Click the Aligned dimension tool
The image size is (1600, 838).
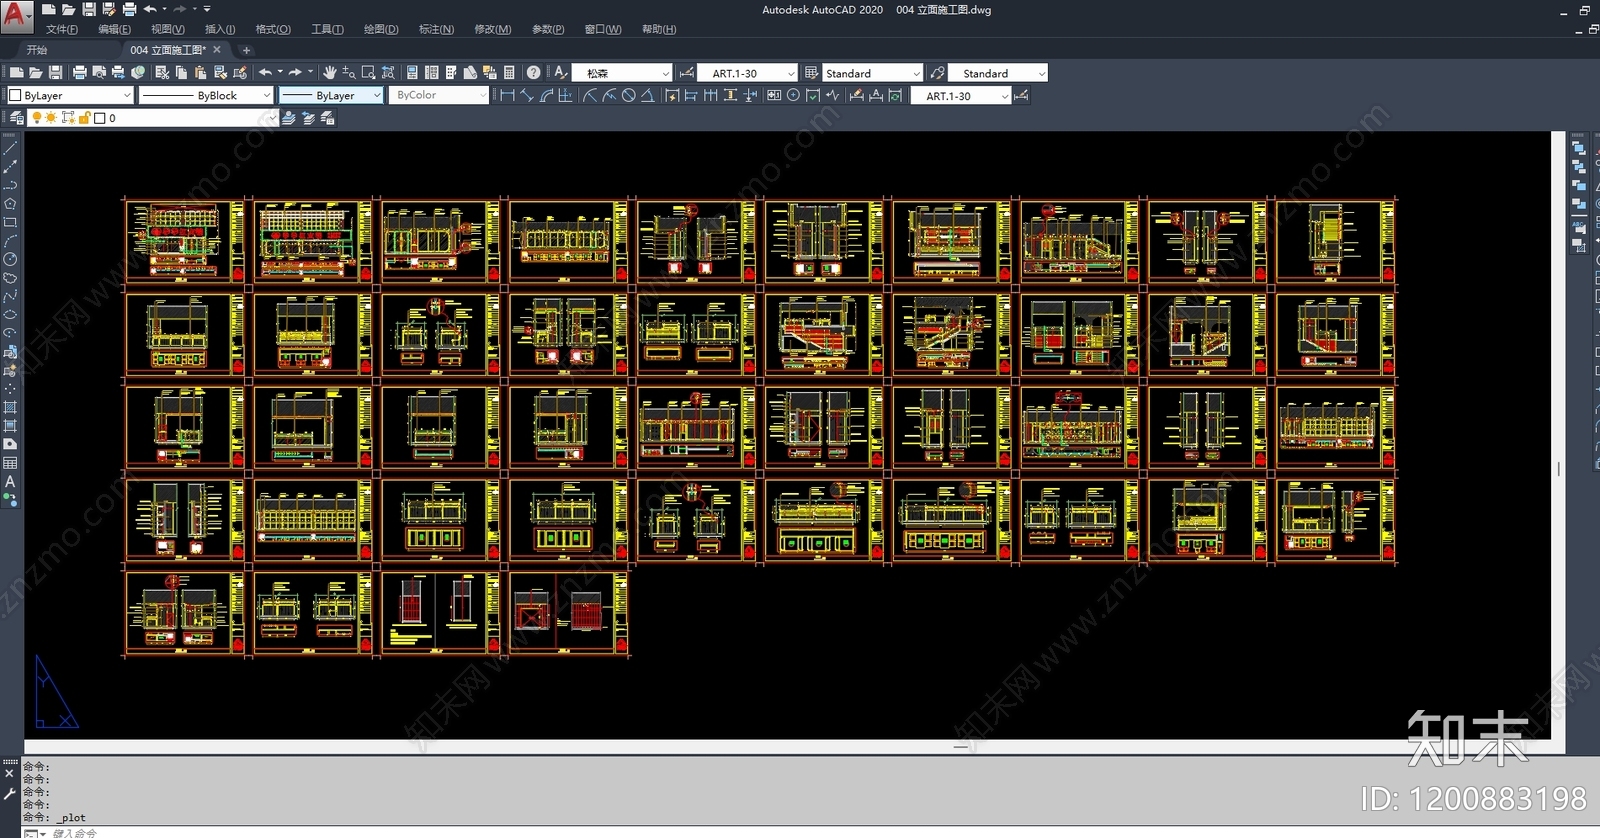click(527, 95)
